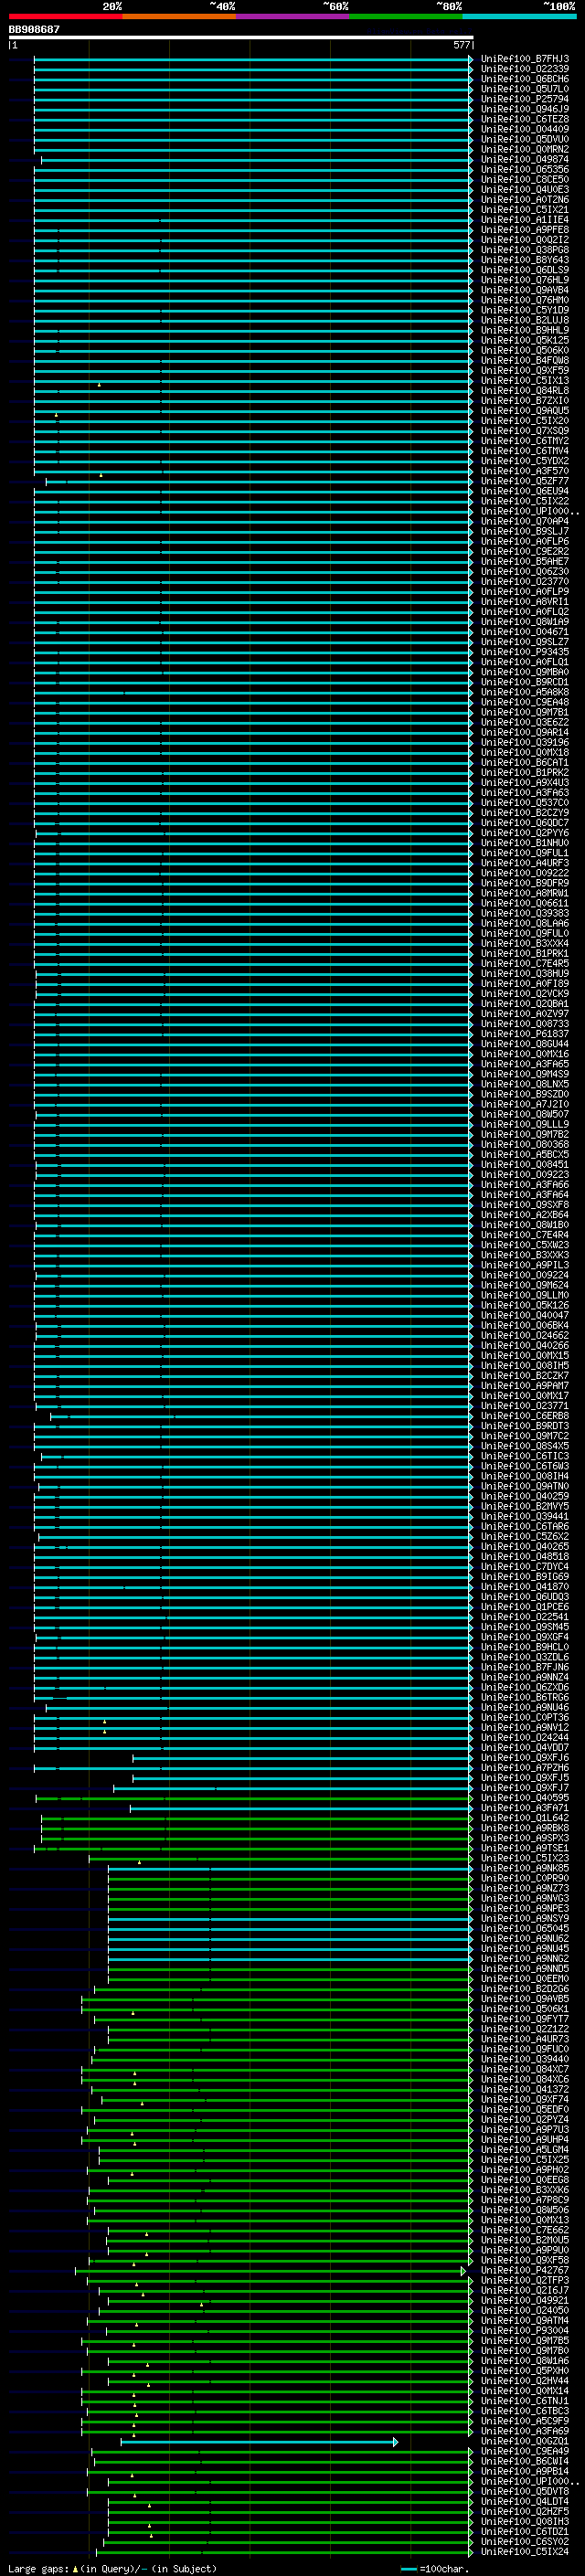Screen dimensions: 585x2576
Task: Open hit UniRef100_Q41372
Action: (x=524, y=2089)
